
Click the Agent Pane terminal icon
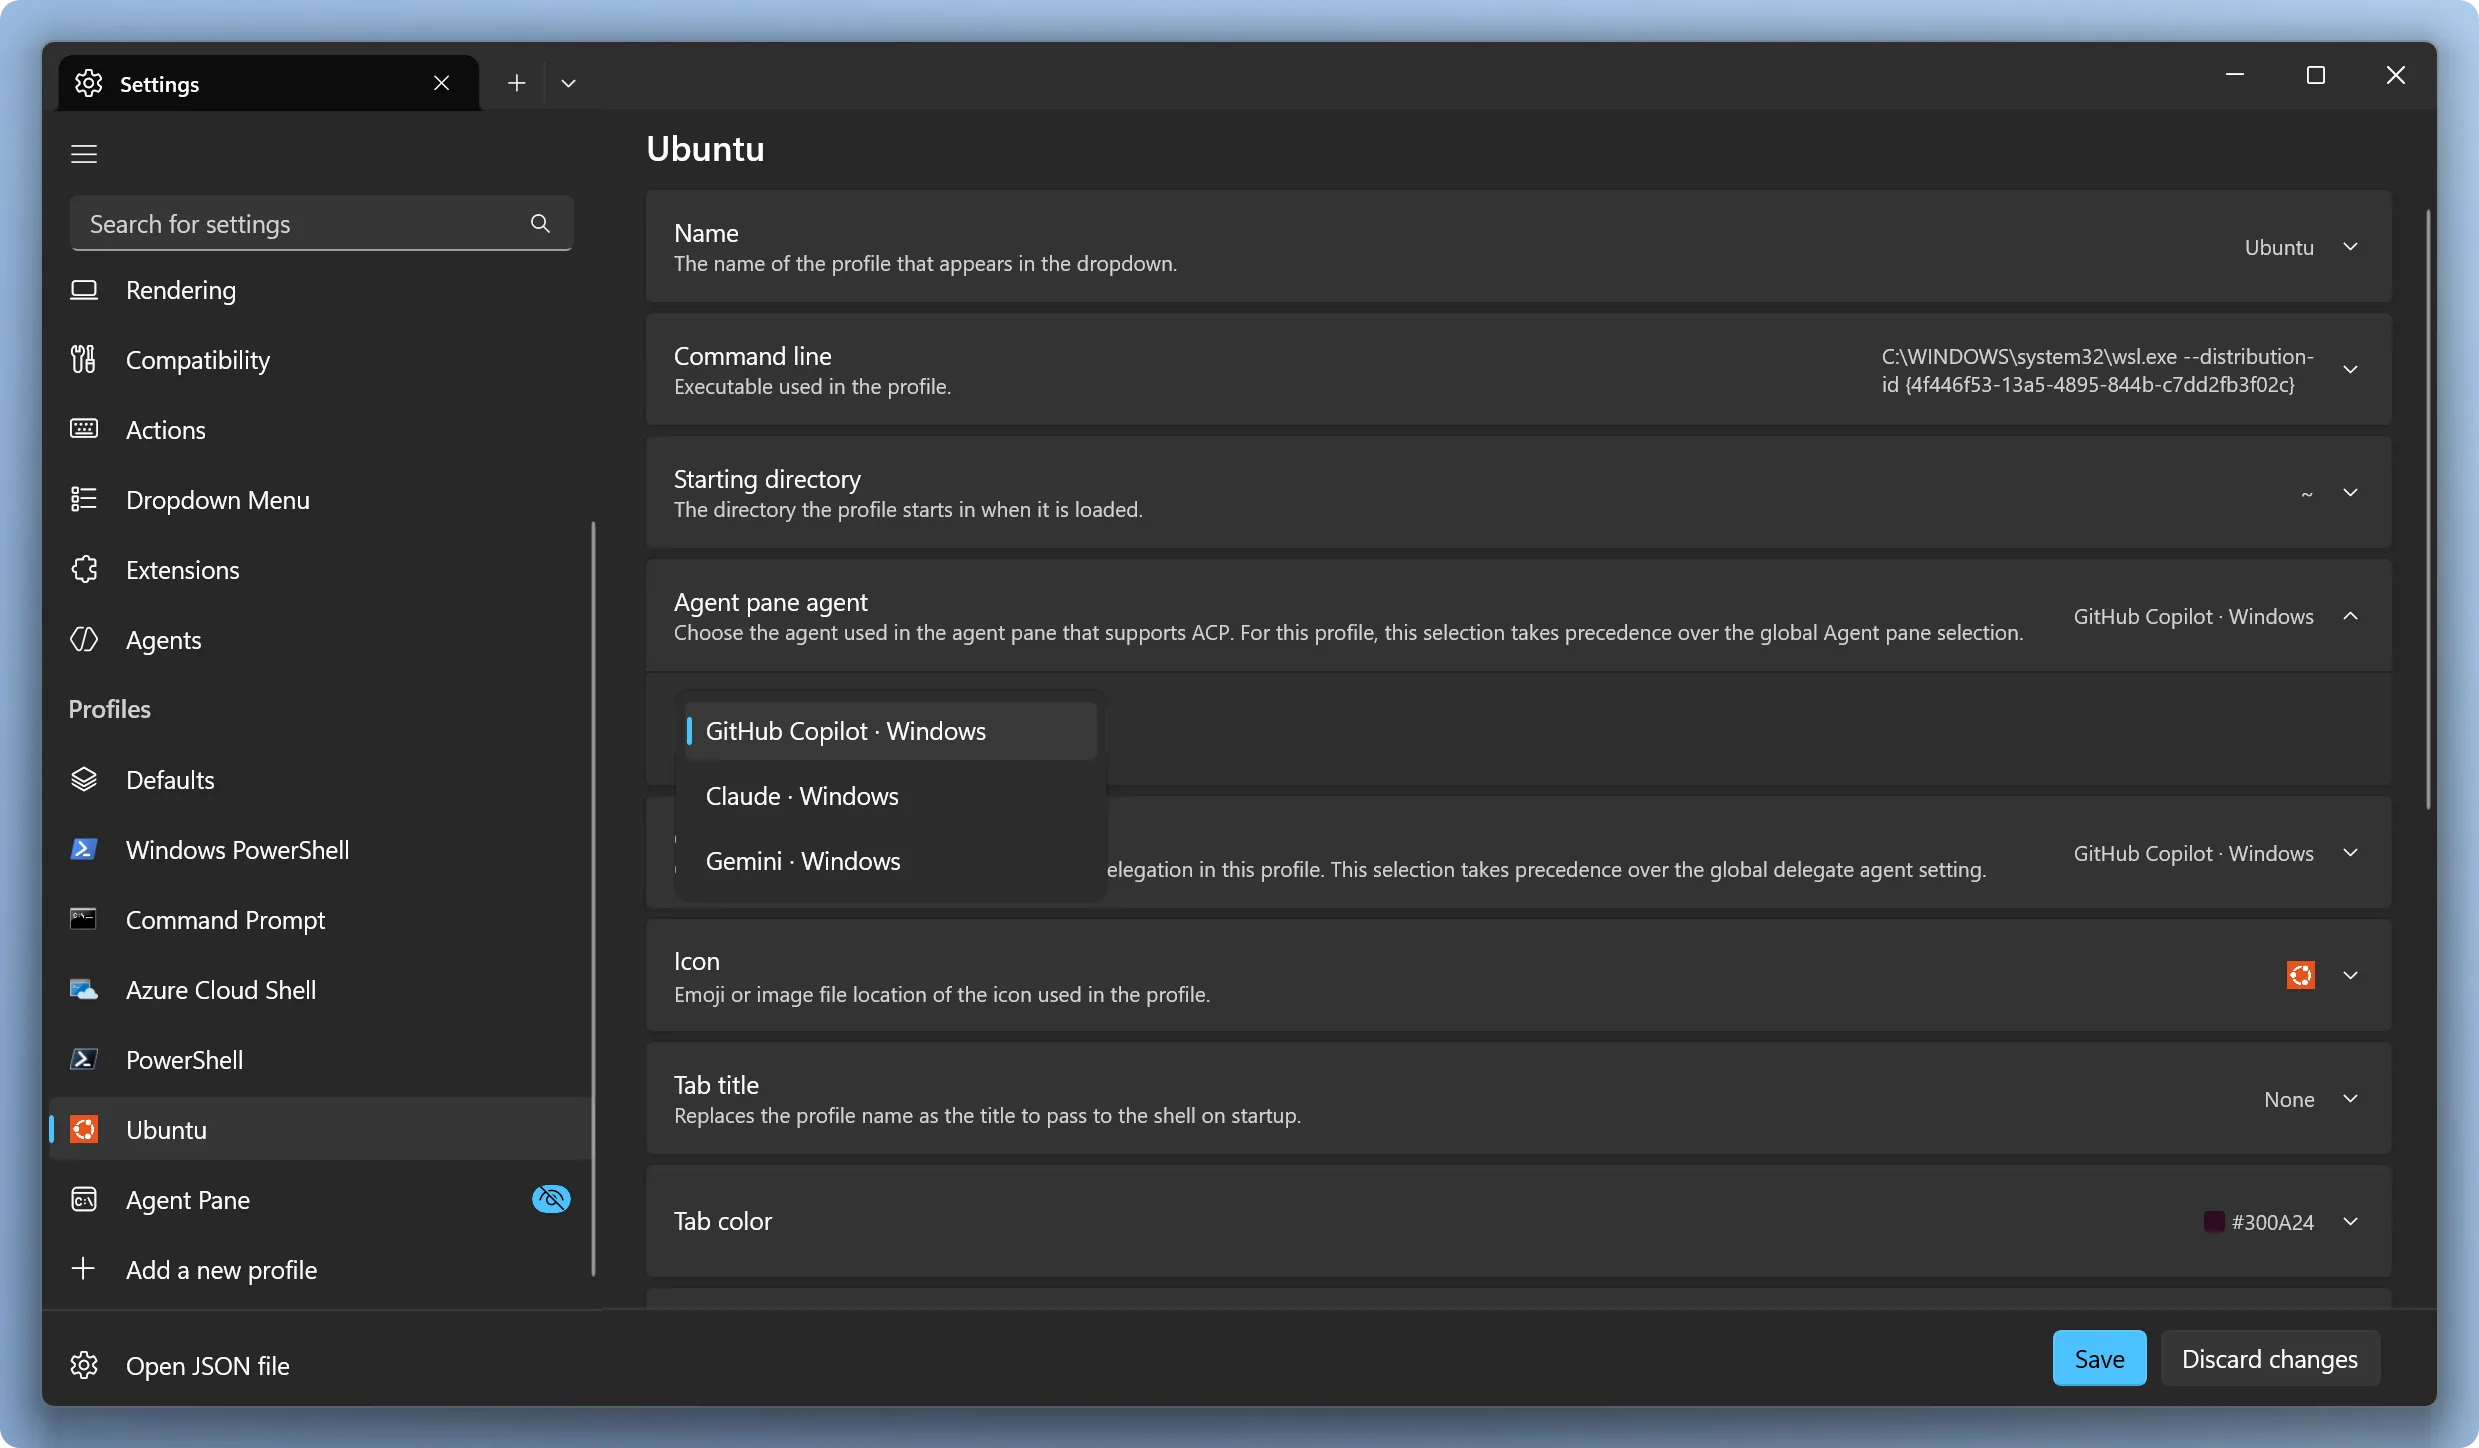84,1199
